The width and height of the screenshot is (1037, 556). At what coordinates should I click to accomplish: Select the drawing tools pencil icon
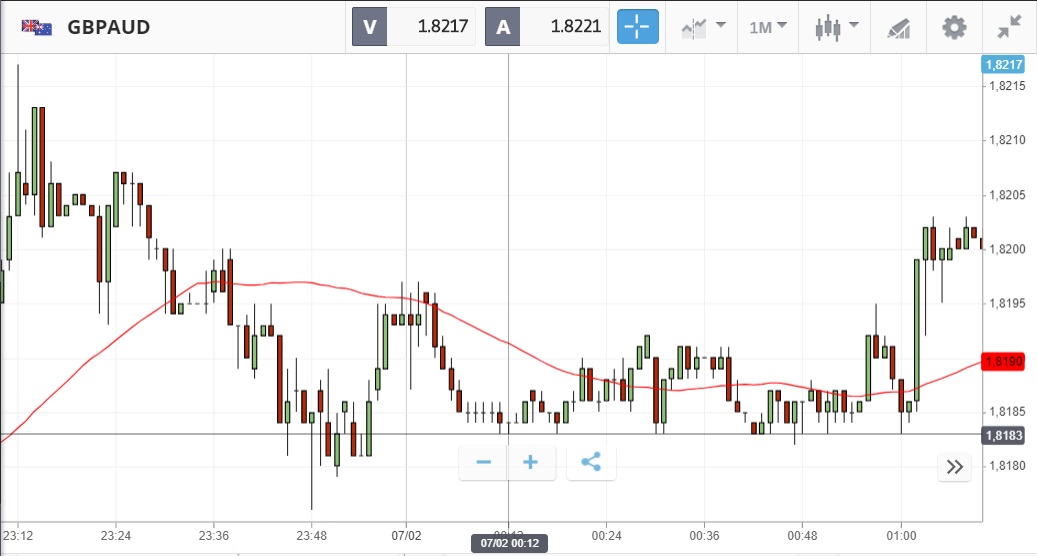[899, 28]
